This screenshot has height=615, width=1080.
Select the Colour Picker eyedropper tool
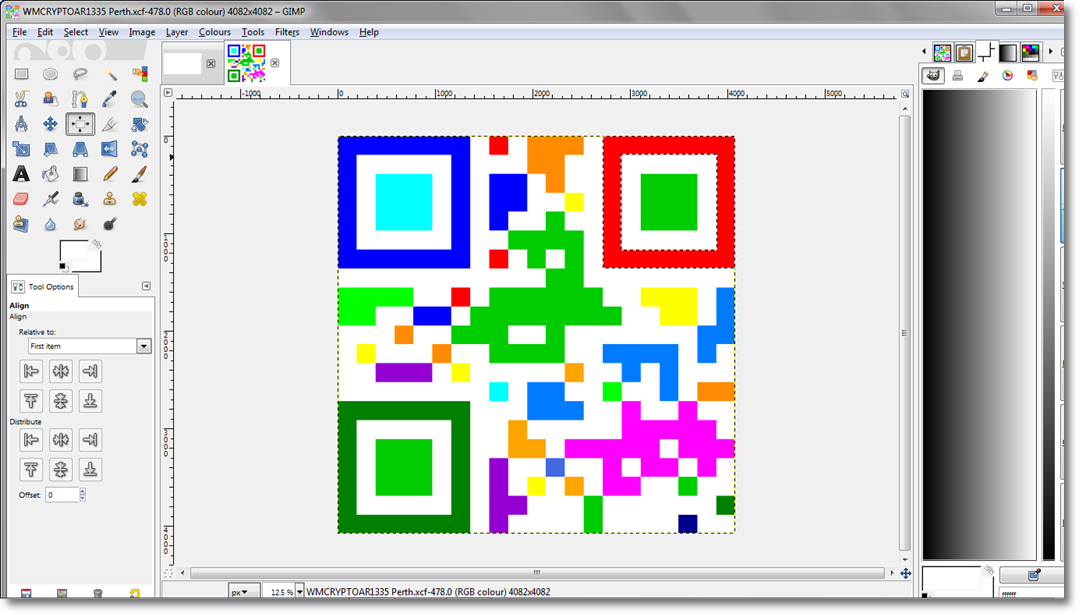tap(110, 99)
